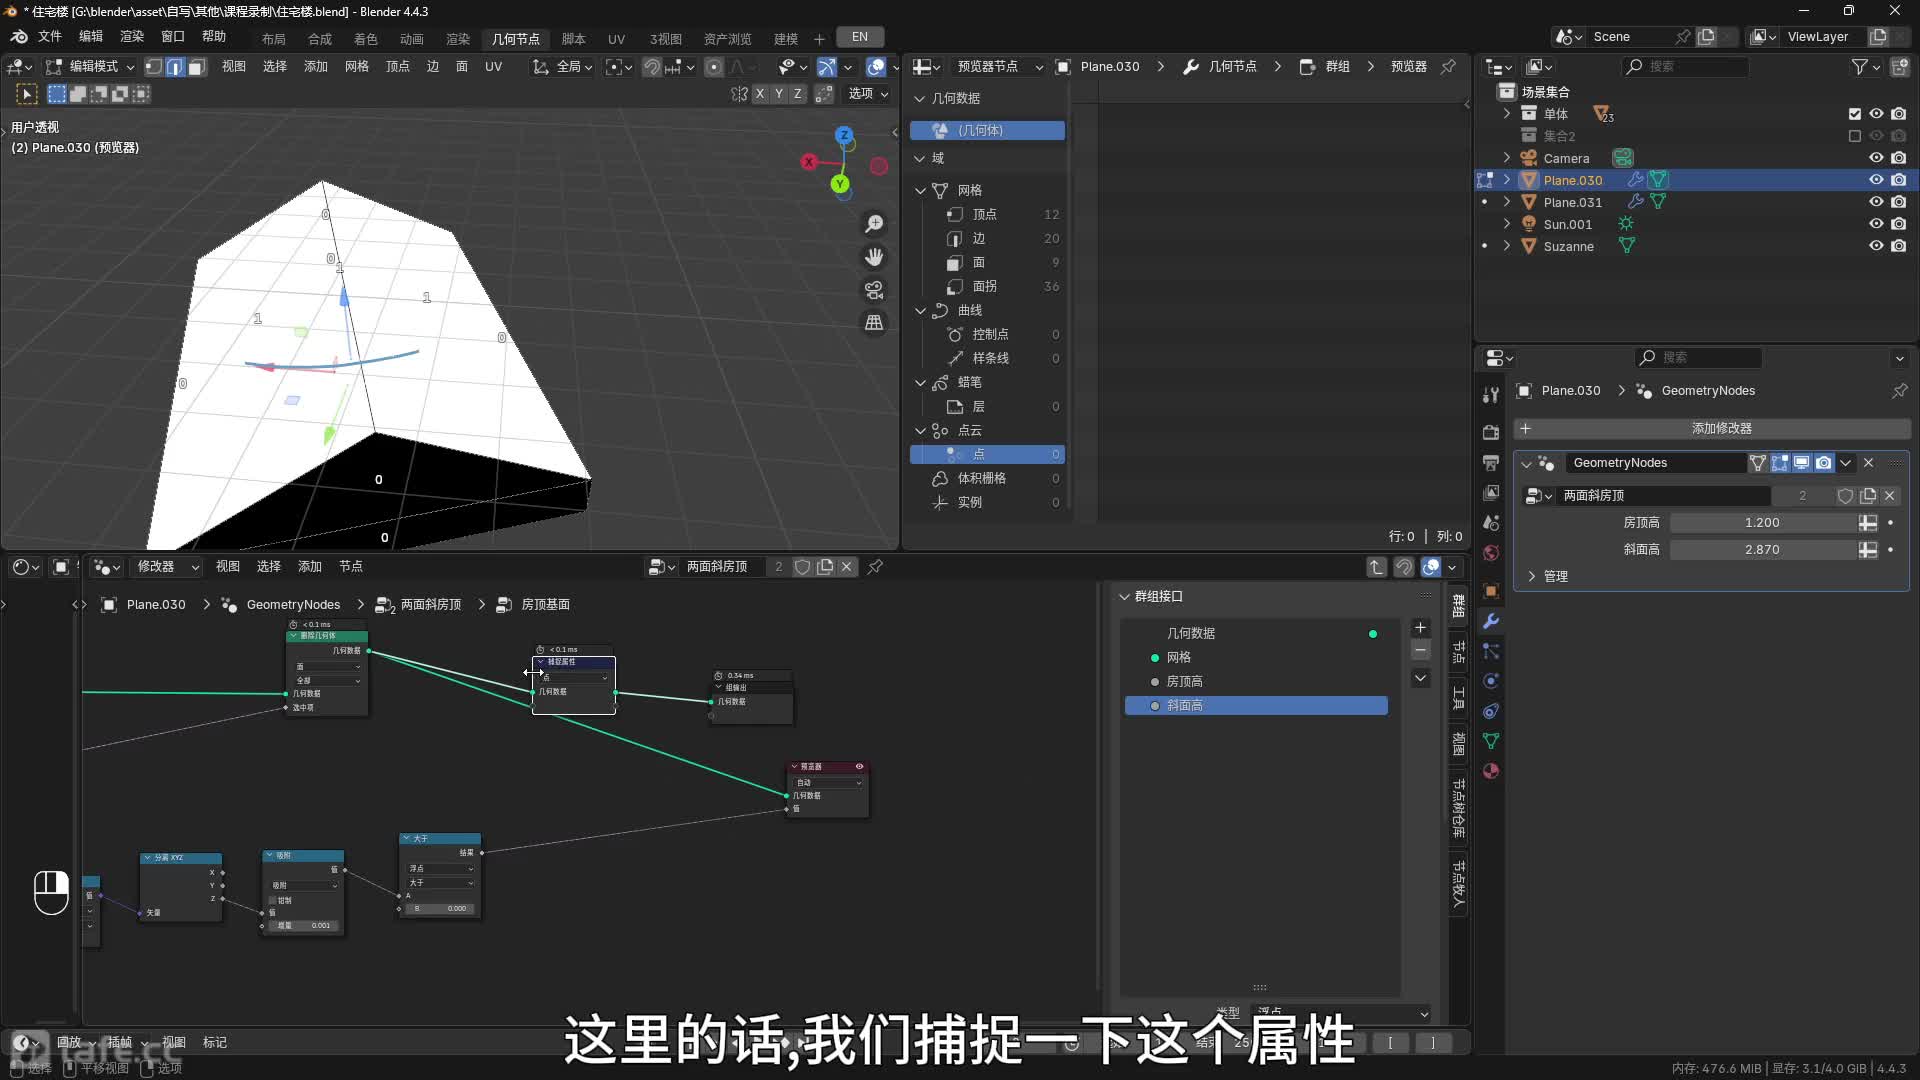Remove group interface item with minus

point(1420,651)
